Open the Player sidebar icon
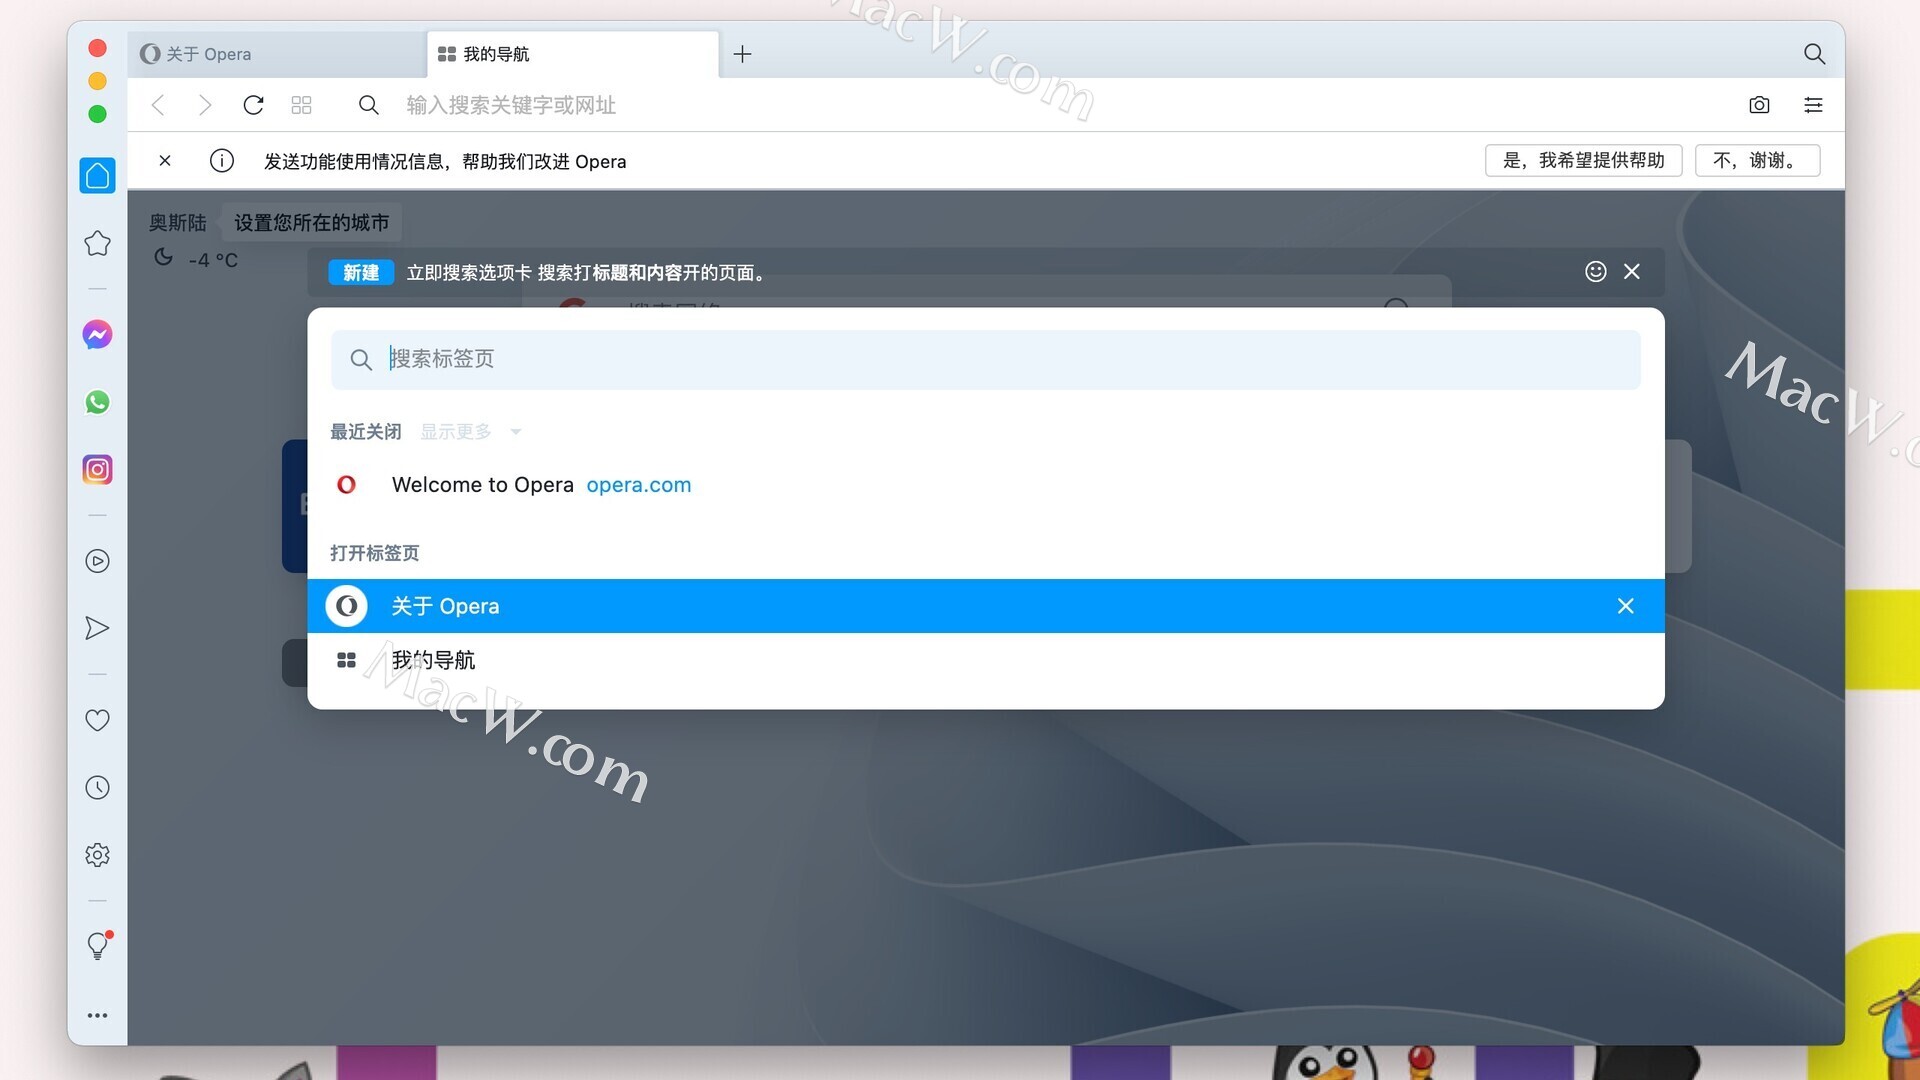 [x=97, y=561]
